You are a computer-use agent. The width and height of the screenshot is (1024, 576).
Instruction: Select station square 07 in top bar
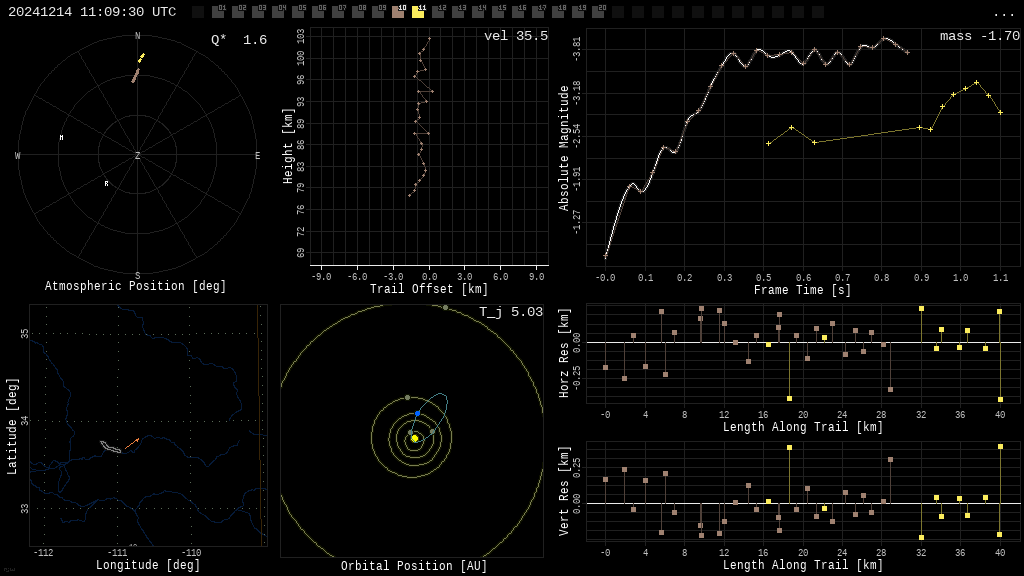338,12
